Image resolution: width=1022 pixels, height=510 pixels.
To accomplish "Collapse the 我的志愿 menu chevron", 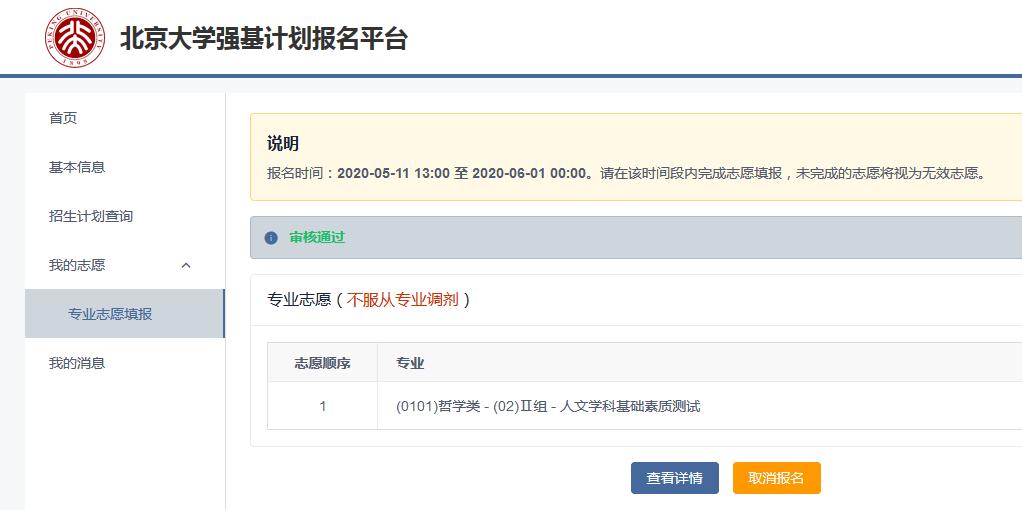I will pos(186,265).
